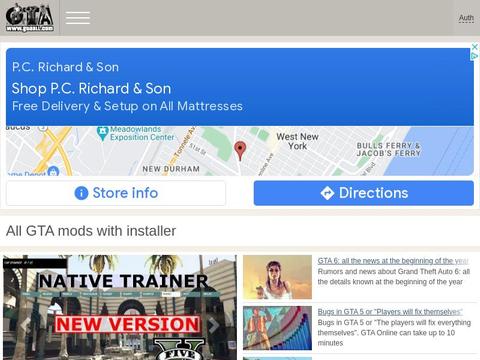Close the ad with the X icon
Viewport: 480px width, 360px height.
pyautogui.click(x=474, y=47)
